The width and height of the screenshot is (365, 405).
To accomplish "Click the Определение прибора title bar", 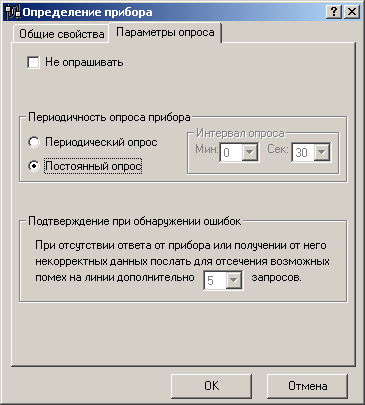I will point(173,12).
